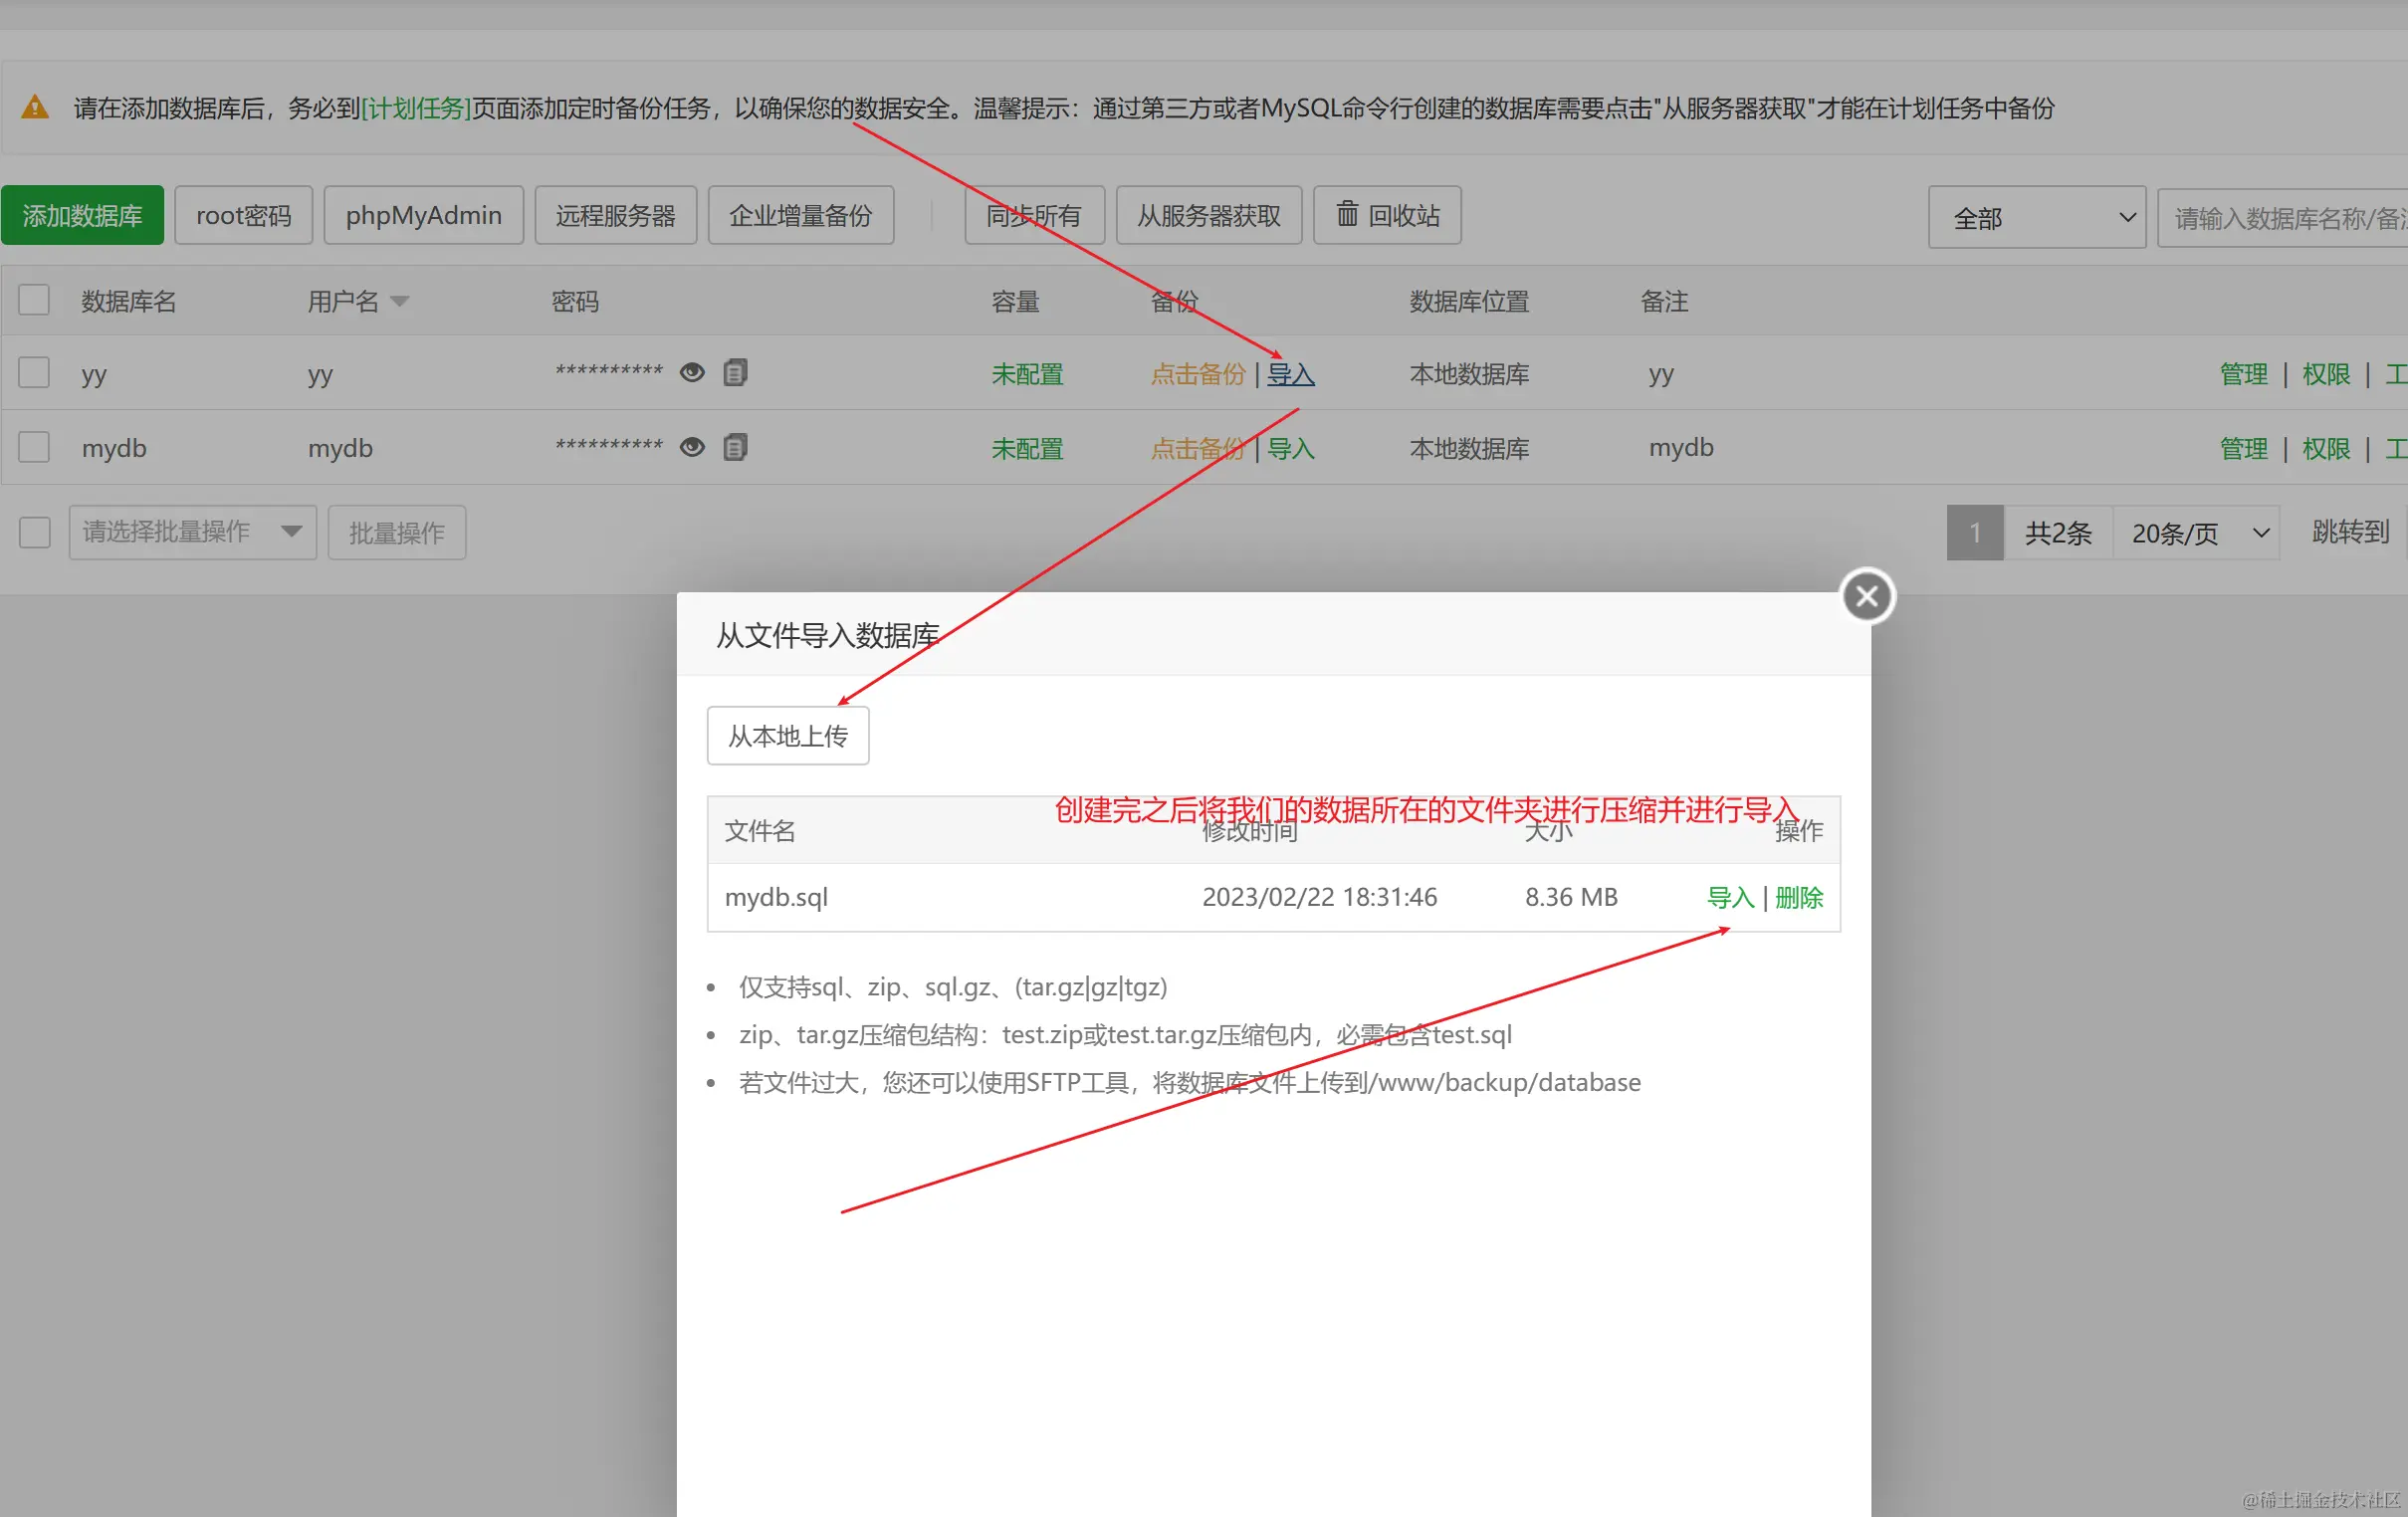Tick the yy row checkbox
The width and height of the screenshot is (2408, 1517).
click(x=34, y=373)
